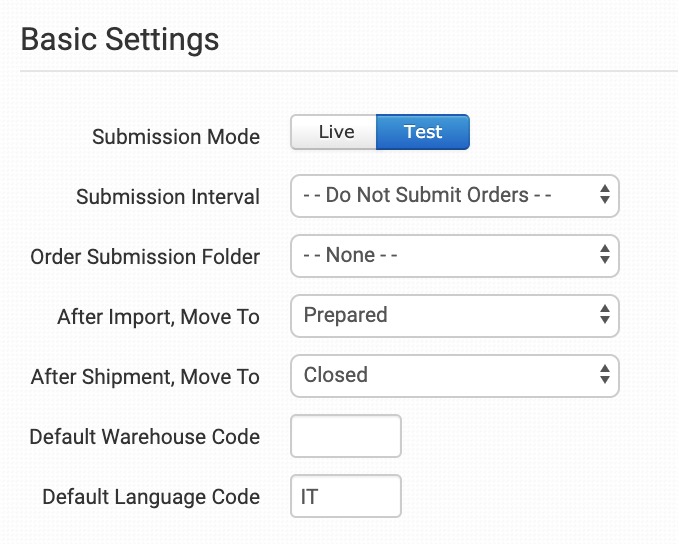
Task: Click the After Shipment, Move To label
Action: tap(145, 377)
